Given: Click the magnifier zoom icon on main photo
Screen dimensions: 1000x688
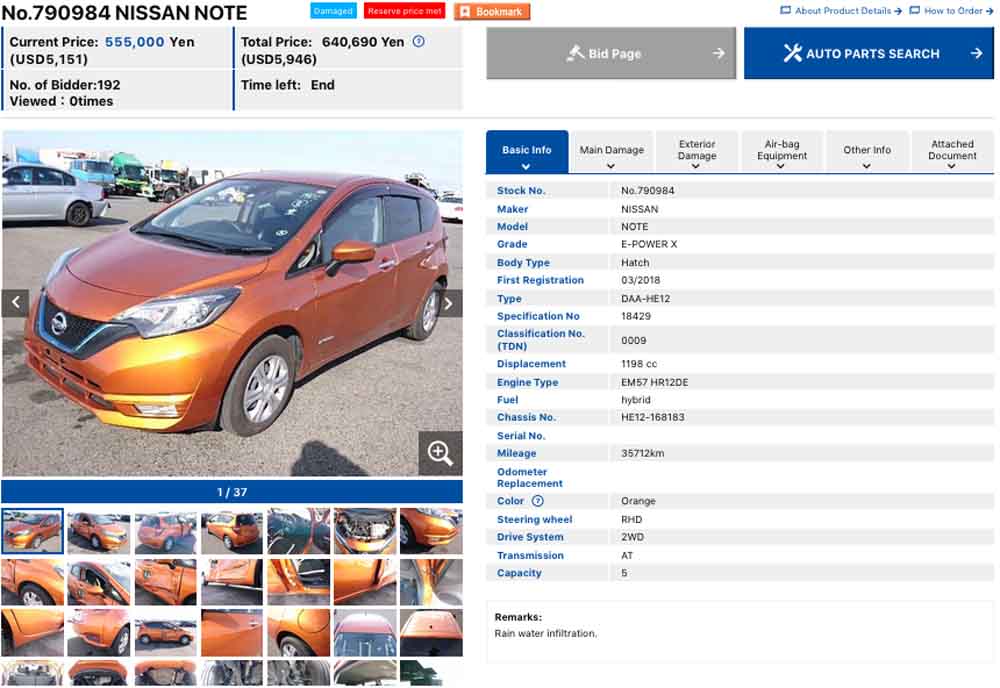Looking at the screenshot, I should pyautogui.click(x=440, y=453).
